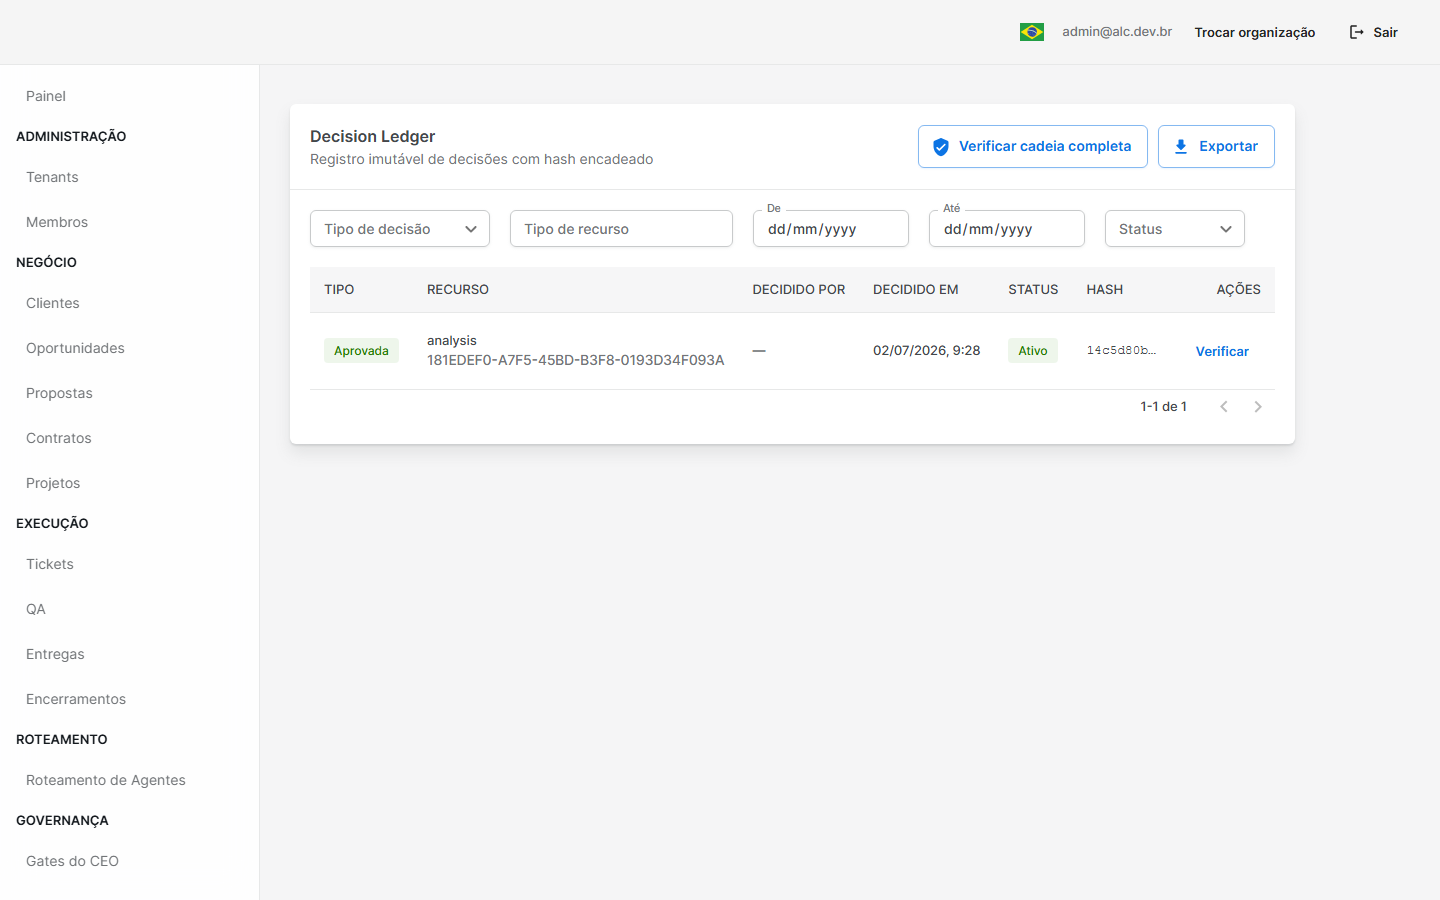Click the TIPO column header
Viewport: 1440px width, 900px height.
click(x=339, y=290)
